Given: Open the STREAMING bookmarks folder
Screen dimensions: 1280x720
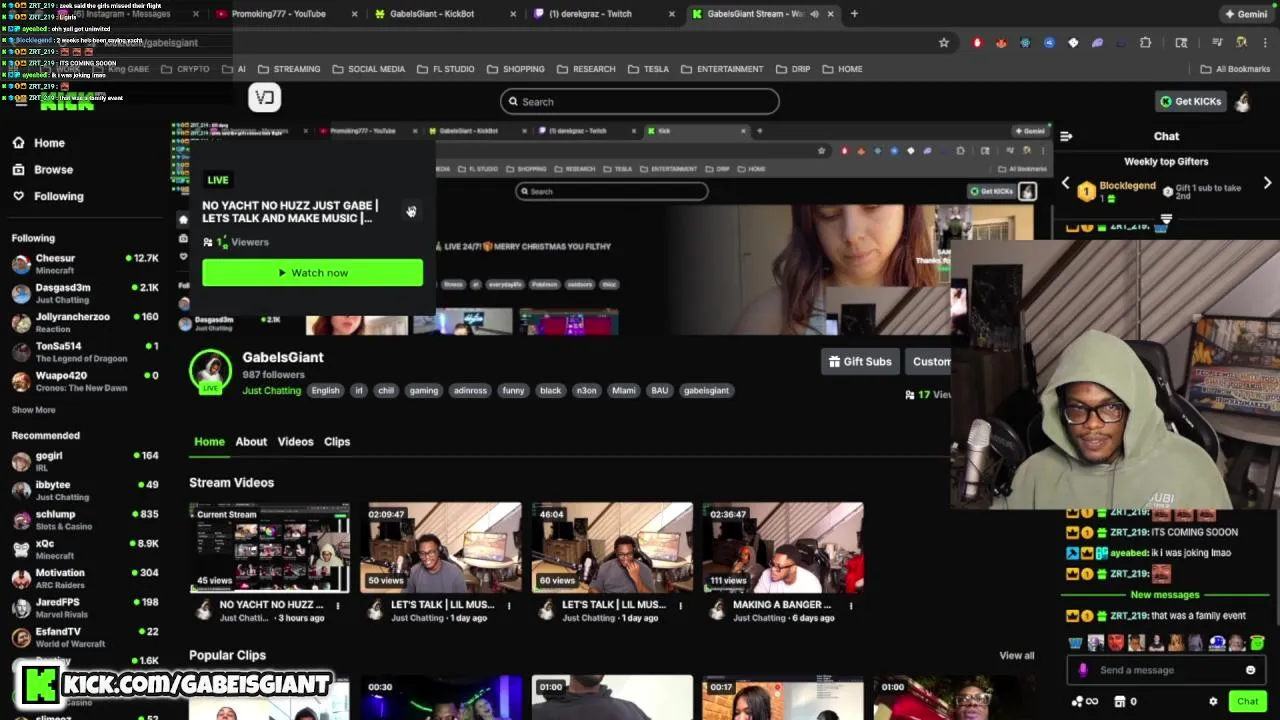Looking at the screenshot, I should (x=289, y=69).
